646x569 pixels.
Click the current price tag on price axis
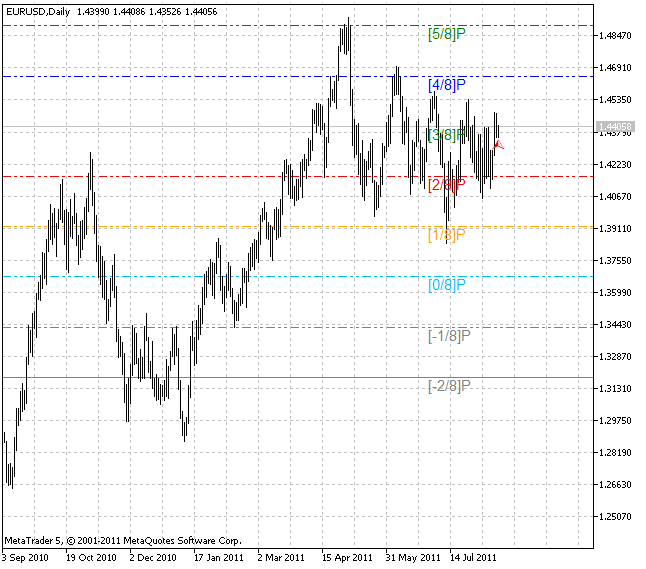click(612, 128)
